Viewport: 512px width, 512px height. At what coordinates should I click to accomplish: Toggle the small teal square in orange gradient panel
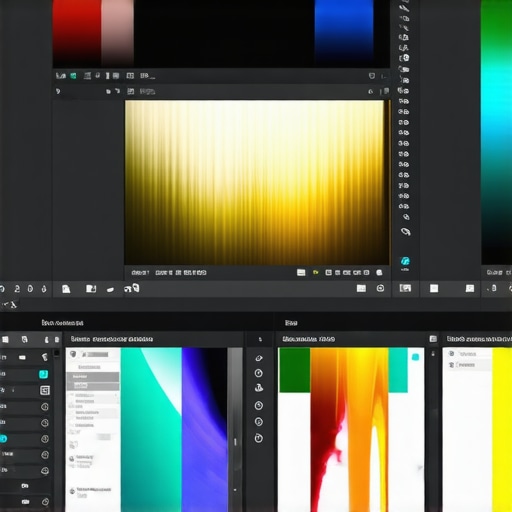(x=415, y=357)
